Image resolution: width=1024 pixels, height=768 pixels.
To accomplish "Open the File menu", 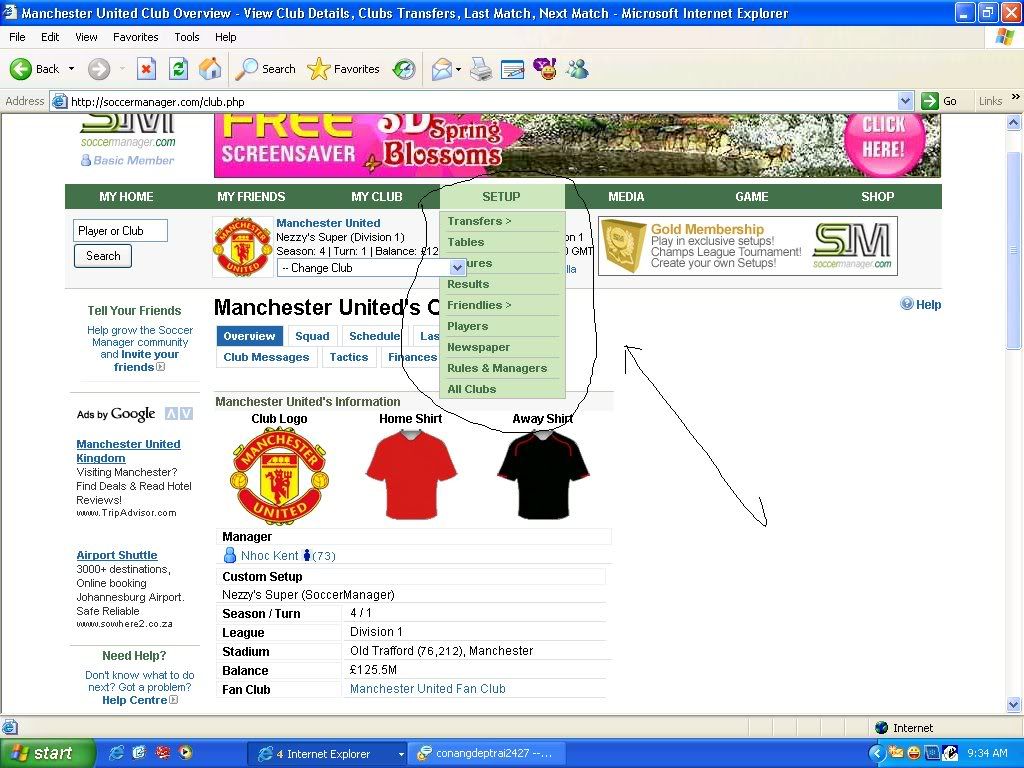I will (x=17, y=37).
